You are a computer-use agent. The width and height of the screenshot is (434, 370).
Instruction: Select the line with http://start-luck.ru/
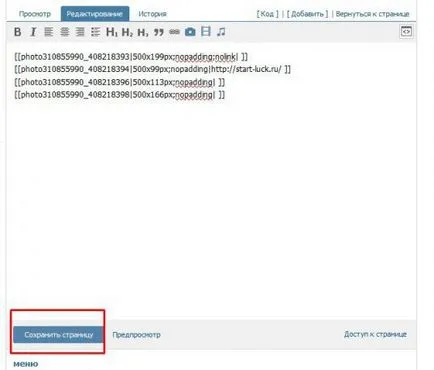152,69
